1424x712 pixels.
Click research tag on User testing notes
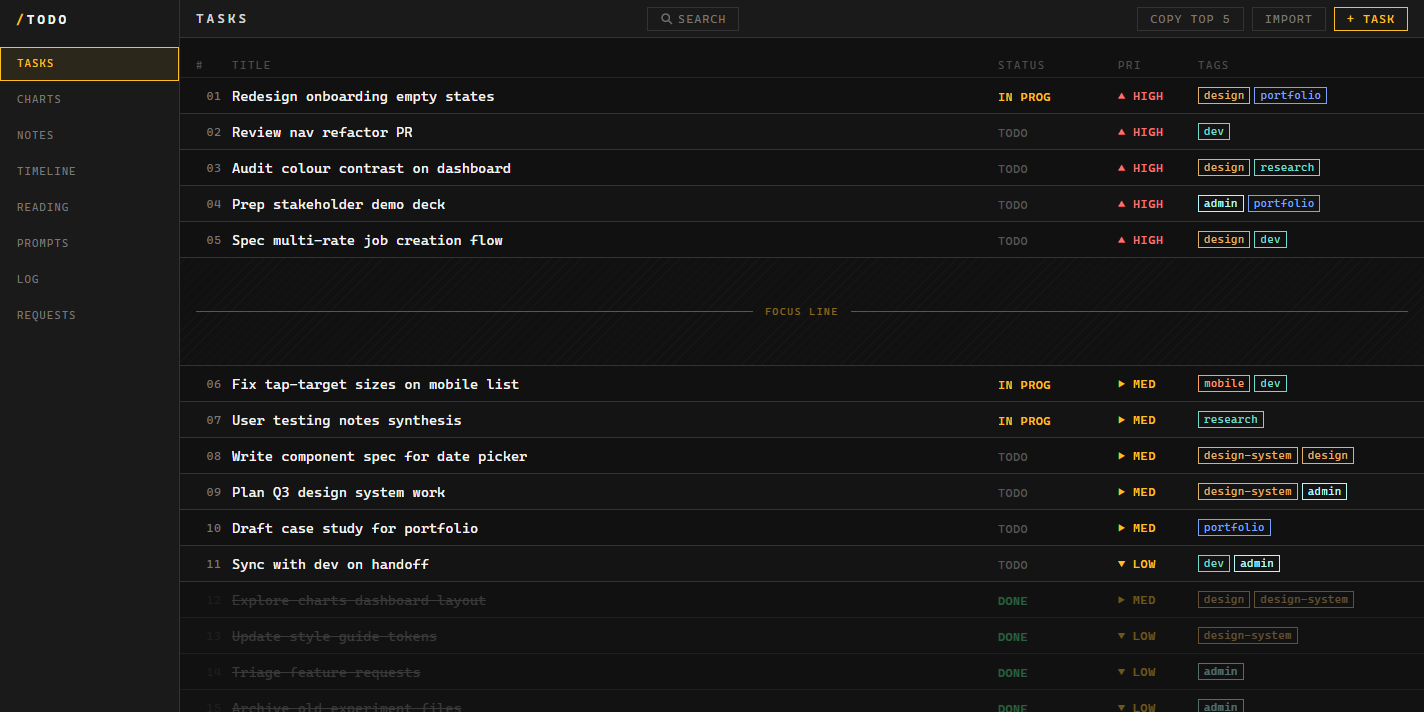[x=1231, y=420]
